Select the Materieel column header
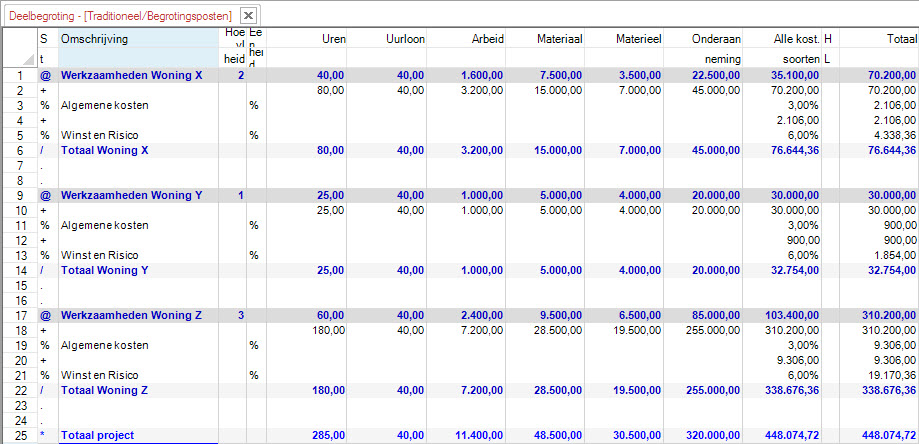Screen dimensions: 919x444 [x=624, y=39]
